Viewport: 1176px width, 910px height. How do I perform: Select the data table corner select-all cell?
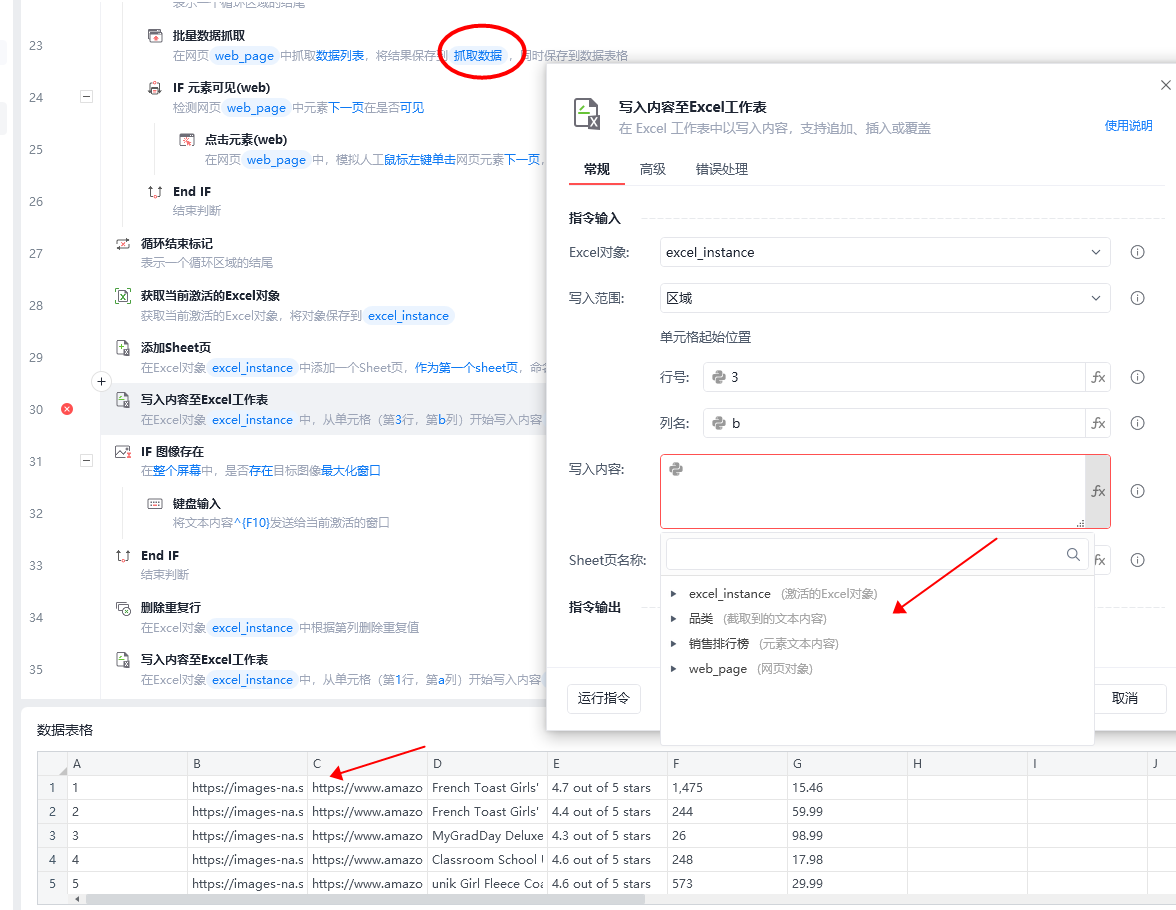click(52, 764)
